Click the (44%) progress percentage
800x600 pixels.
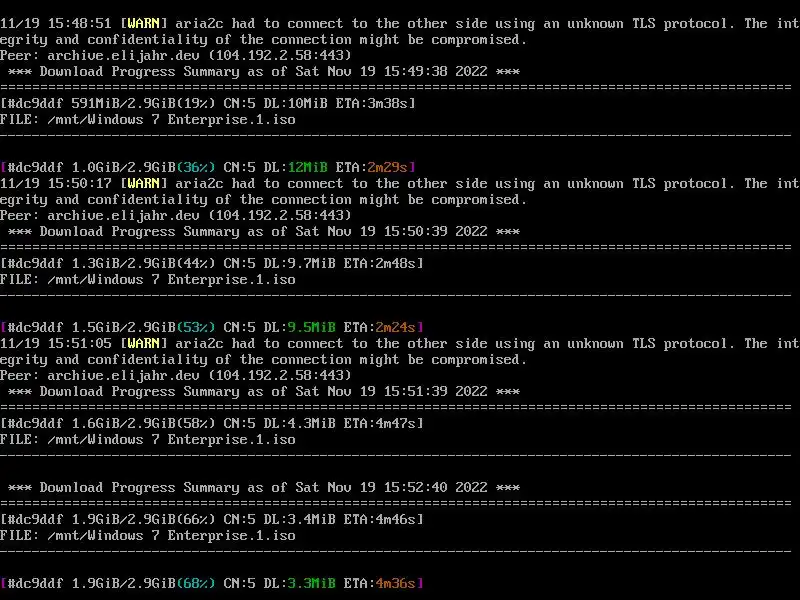click(195, 263)
